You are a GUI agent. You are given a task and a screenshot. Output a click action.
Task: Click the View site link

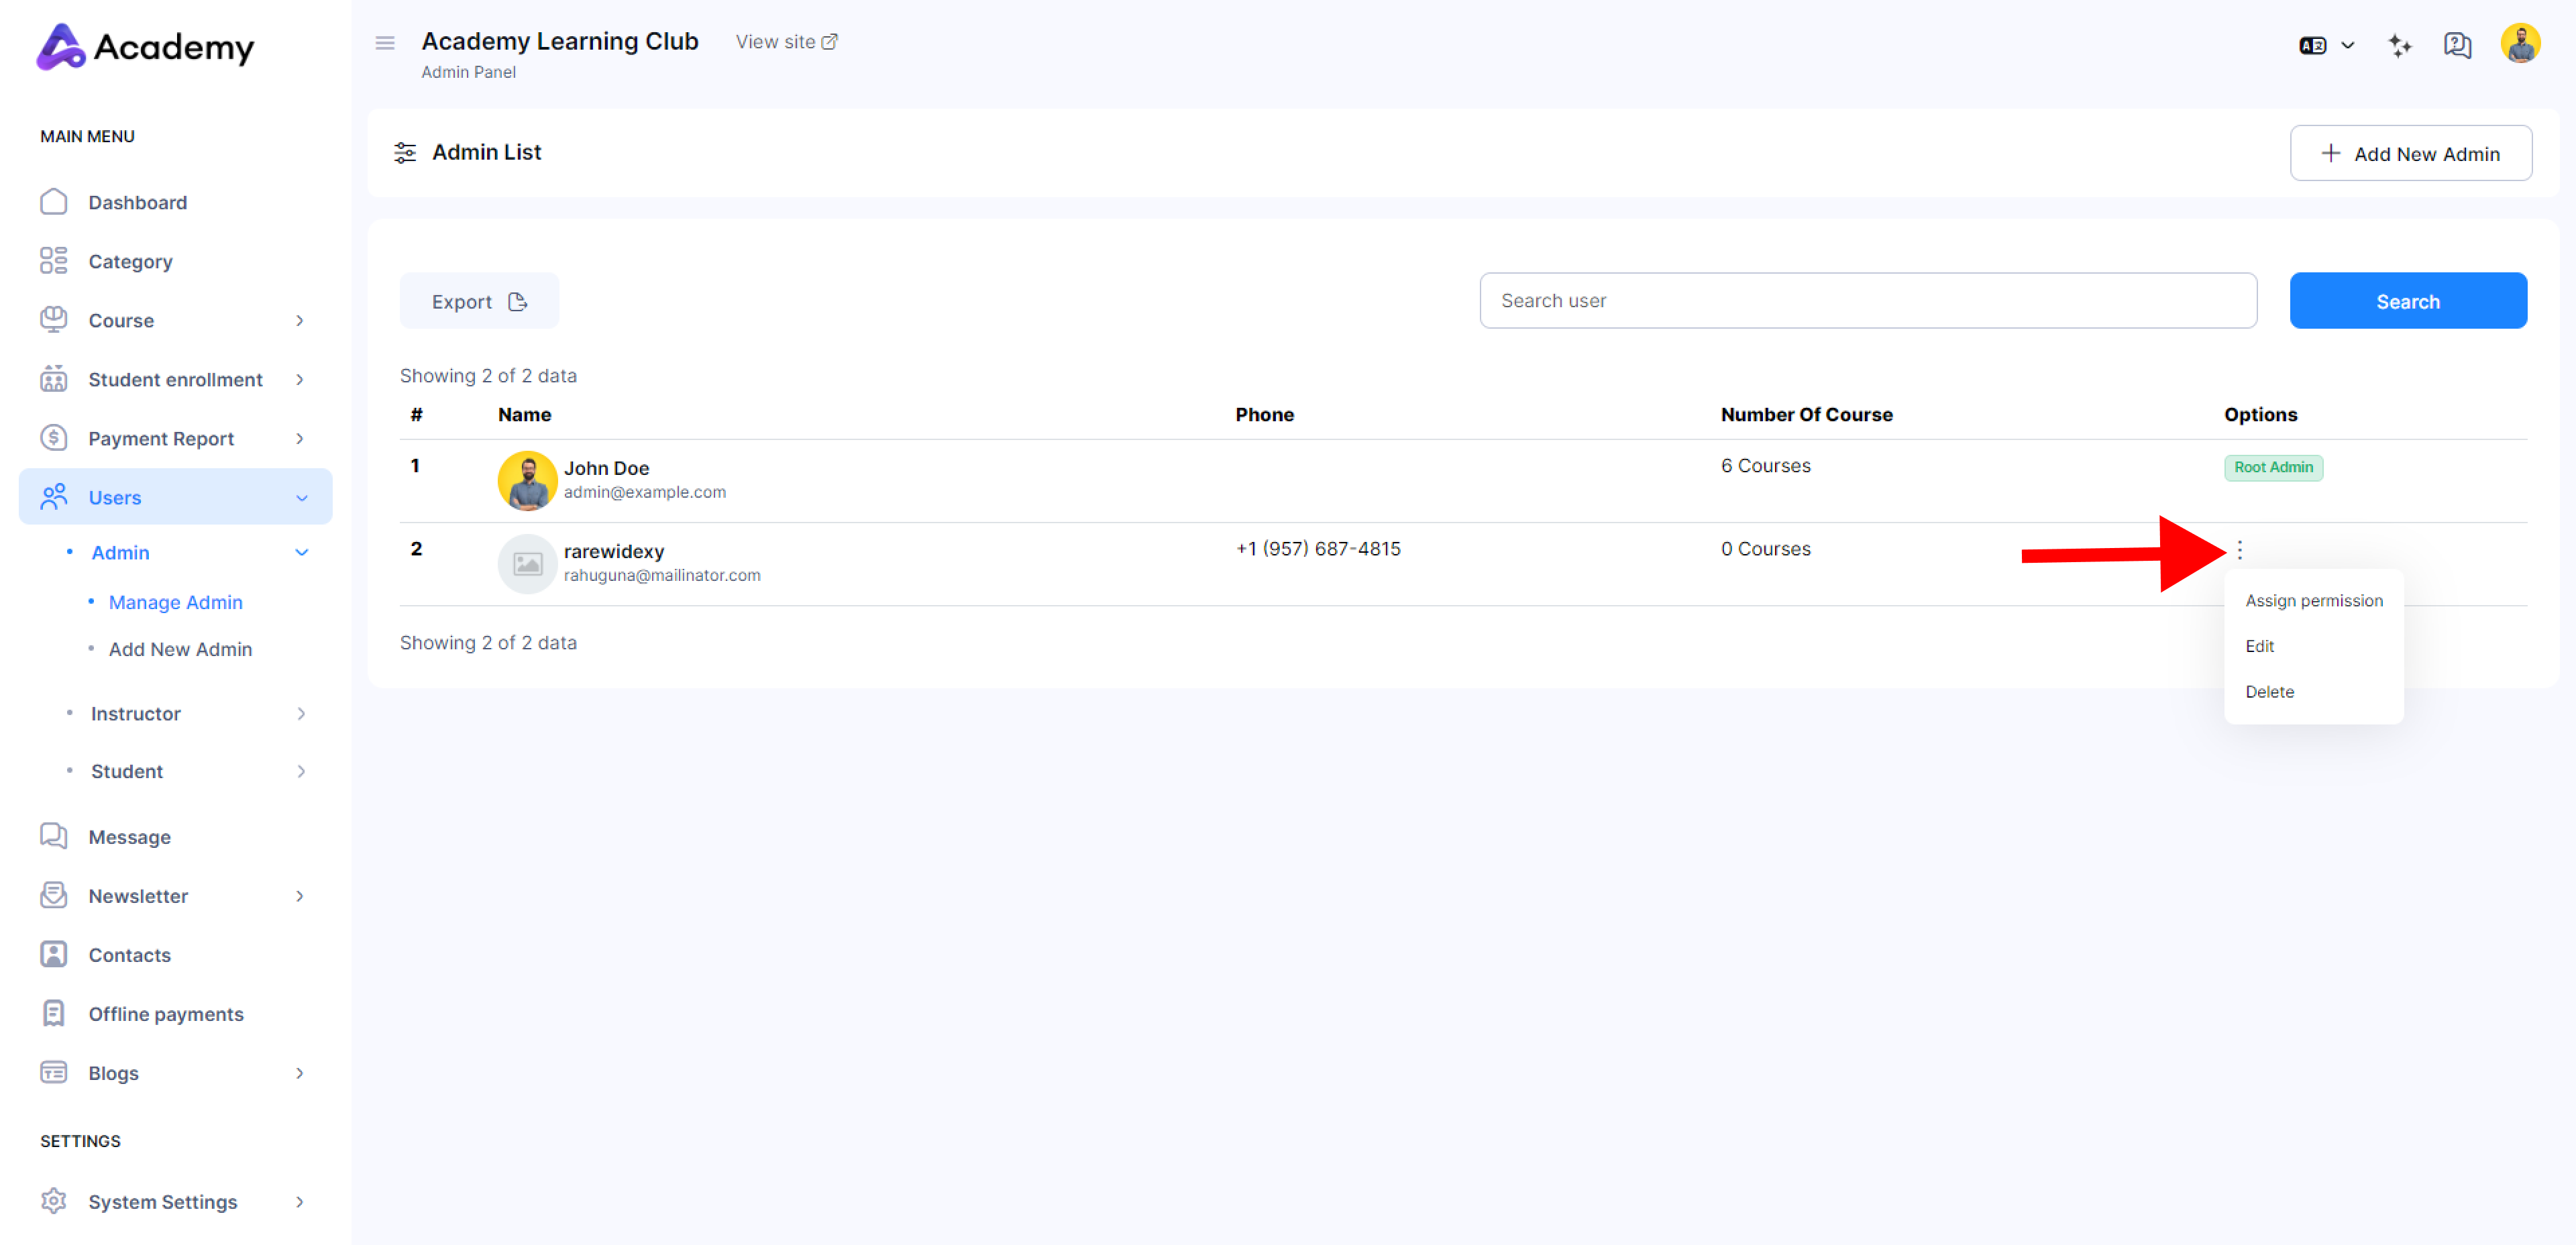click(786, 42)
